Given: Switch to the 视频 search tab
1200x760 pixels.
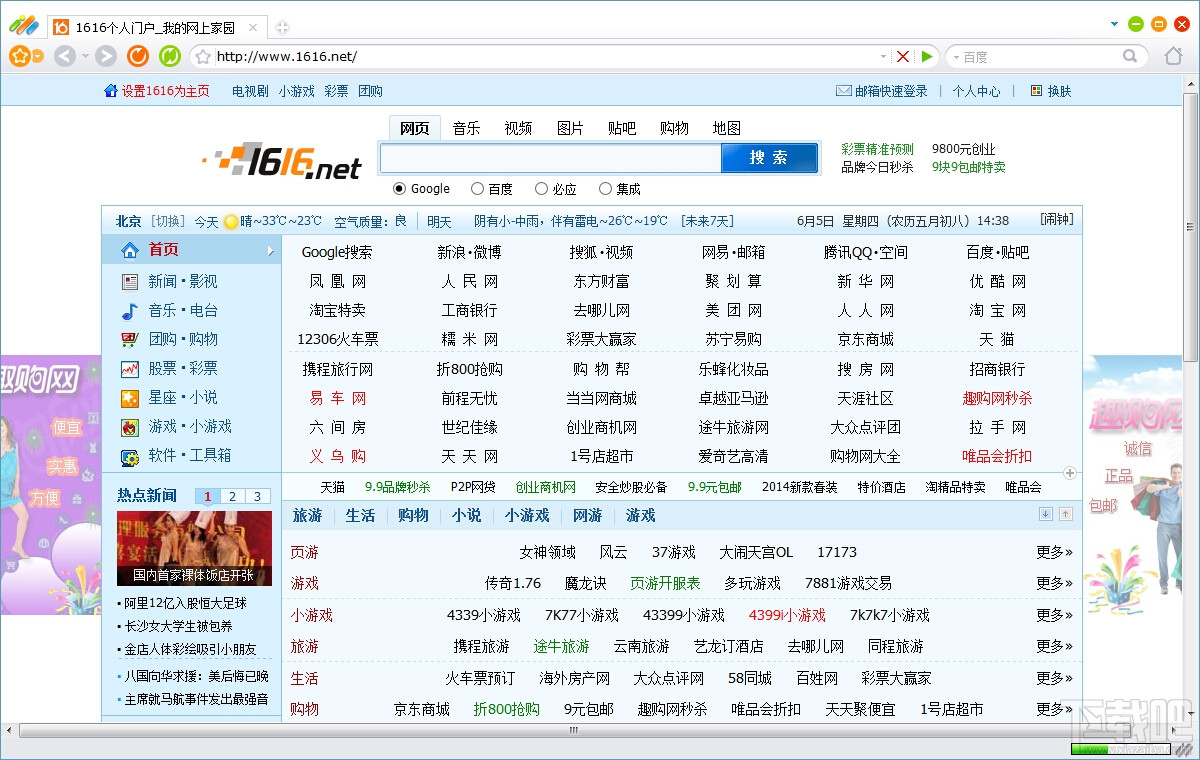Looking at the screenshot, I should pos(518,128).
